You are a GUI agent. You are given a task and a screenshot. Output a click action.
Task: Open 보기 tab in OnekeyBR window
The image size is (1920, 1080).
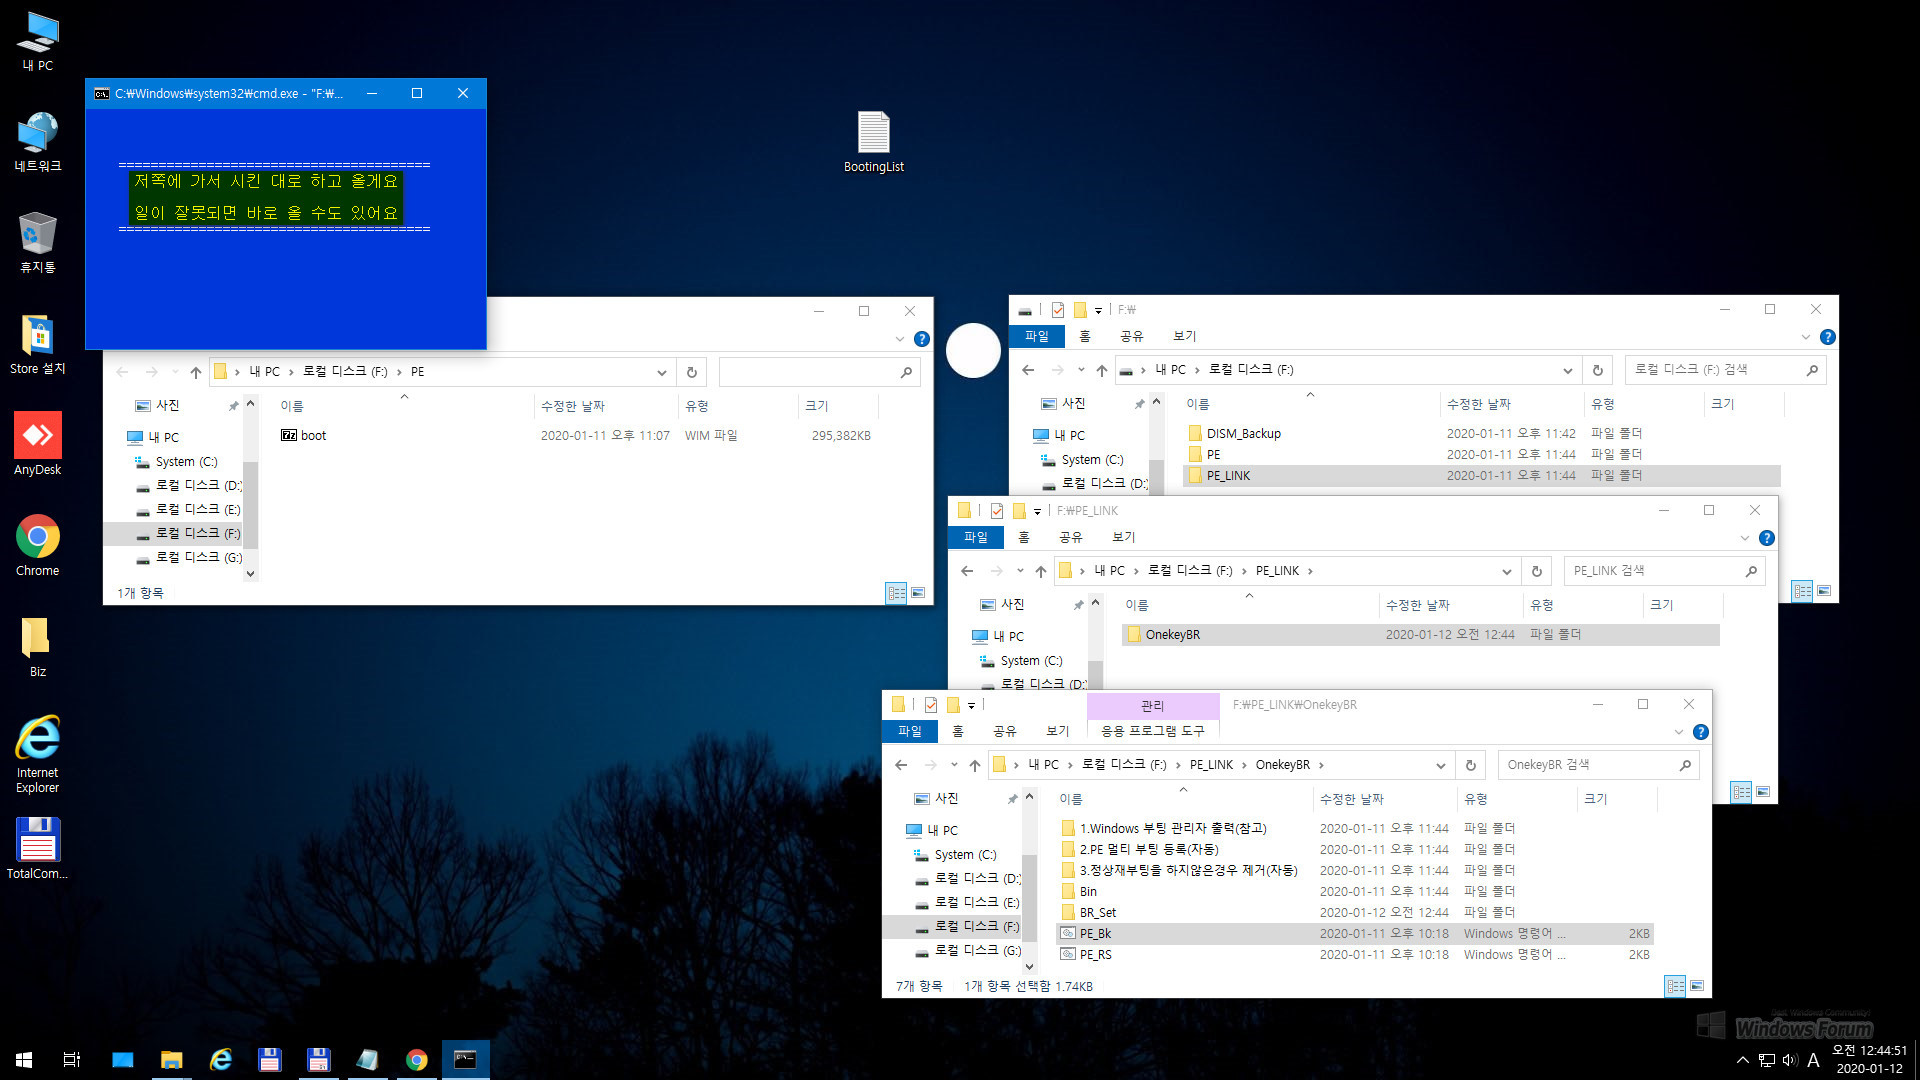[x=1058, y=732]
